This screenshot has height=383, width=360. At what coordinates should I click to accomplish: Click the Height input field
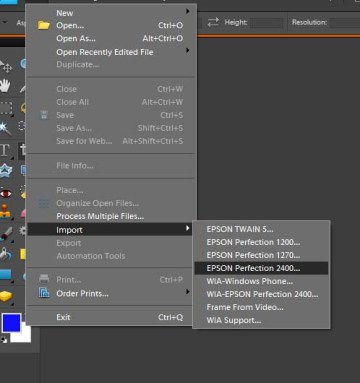click(267, 23)
